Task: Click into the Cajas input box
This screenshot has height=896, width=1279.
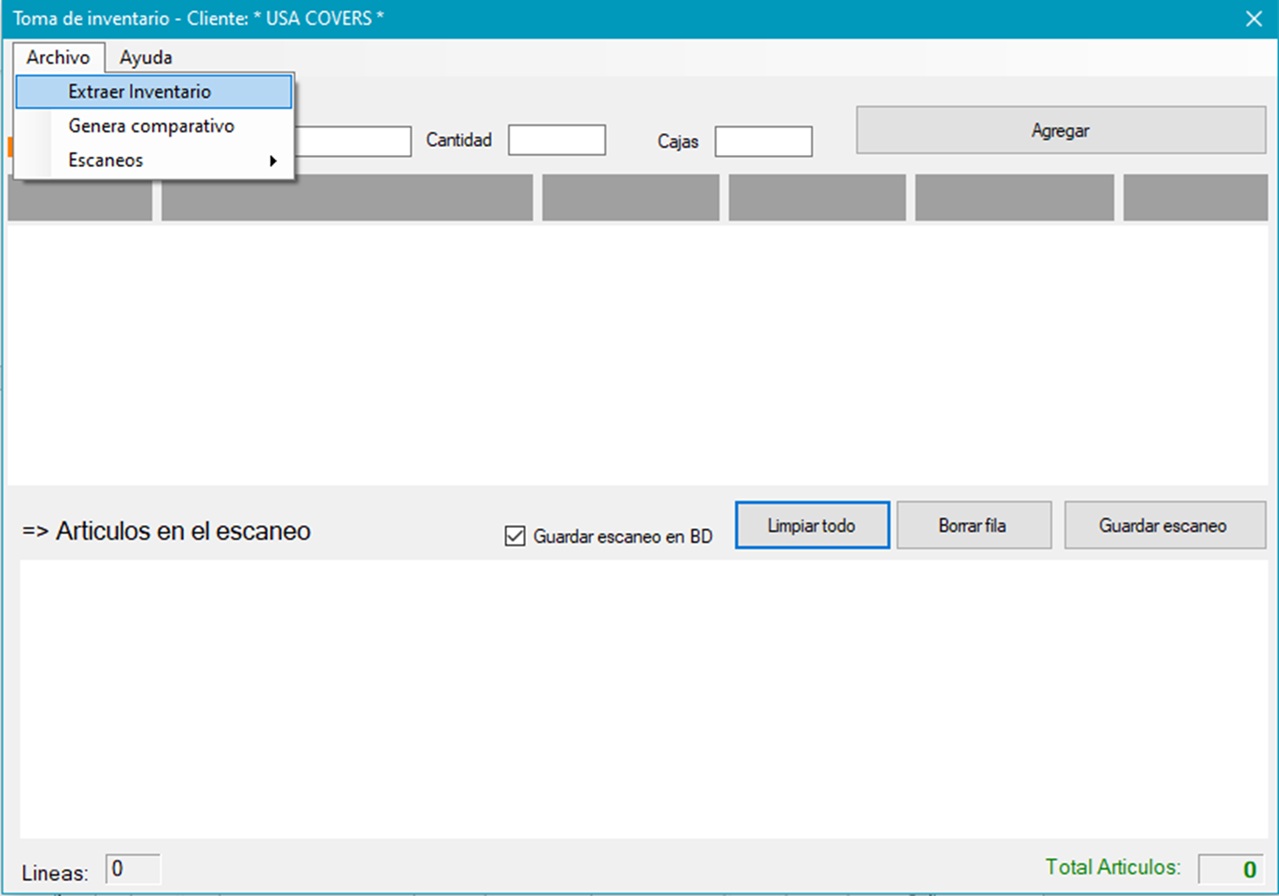Action: click(x=763, y=141)
